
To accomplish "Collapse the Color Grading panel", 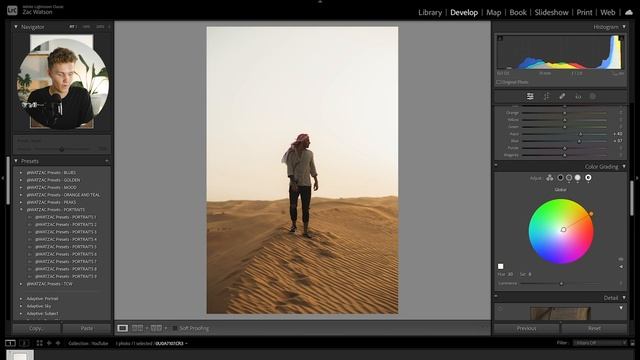I will (x=624, y=167).
